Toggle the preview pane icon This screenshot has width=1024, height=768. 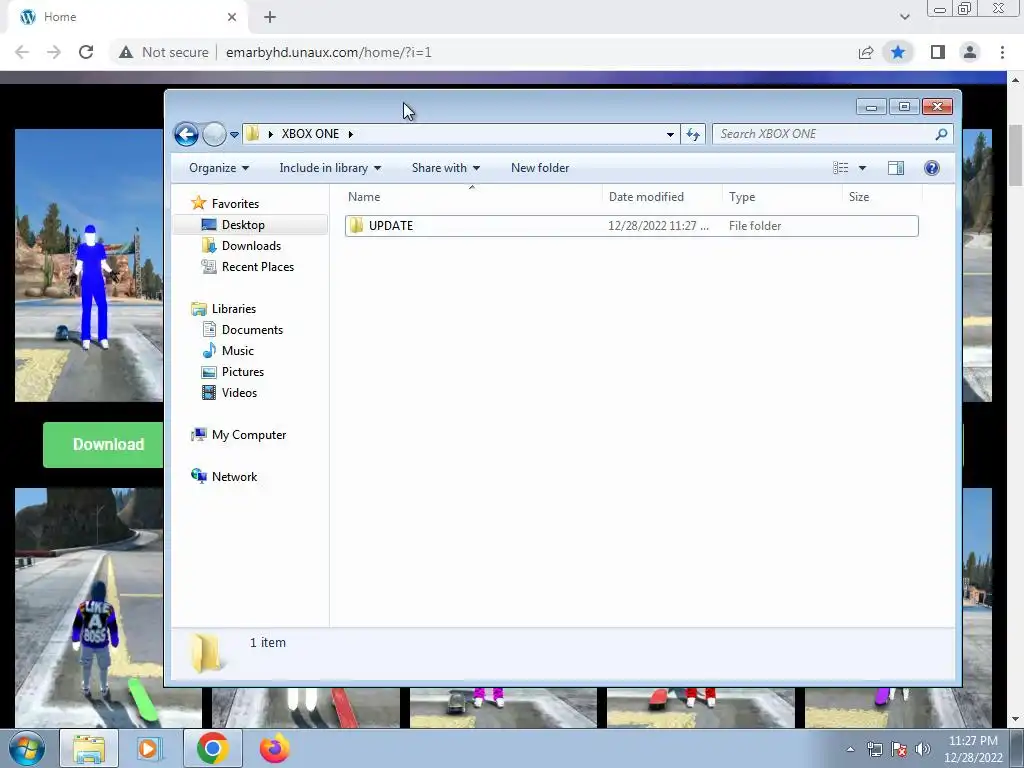[896, 168]
